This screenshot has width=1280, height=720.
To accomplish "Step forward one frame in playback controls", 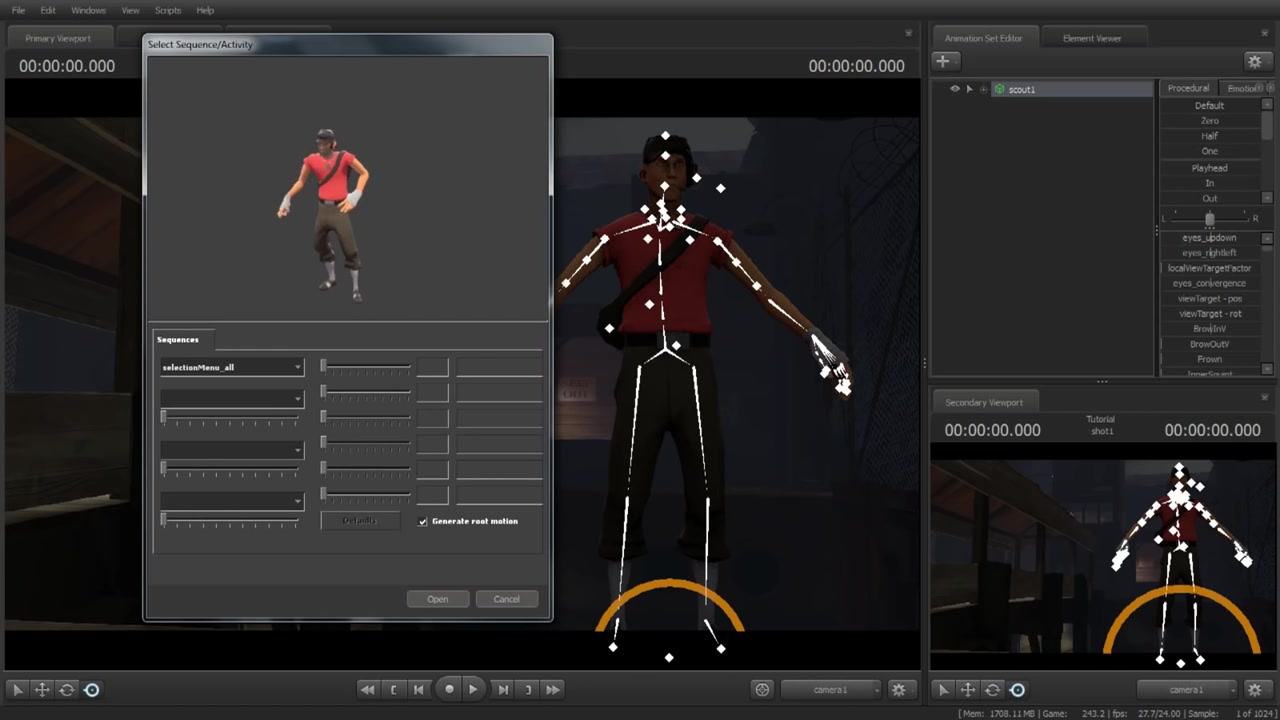I will tap(503, 689).
